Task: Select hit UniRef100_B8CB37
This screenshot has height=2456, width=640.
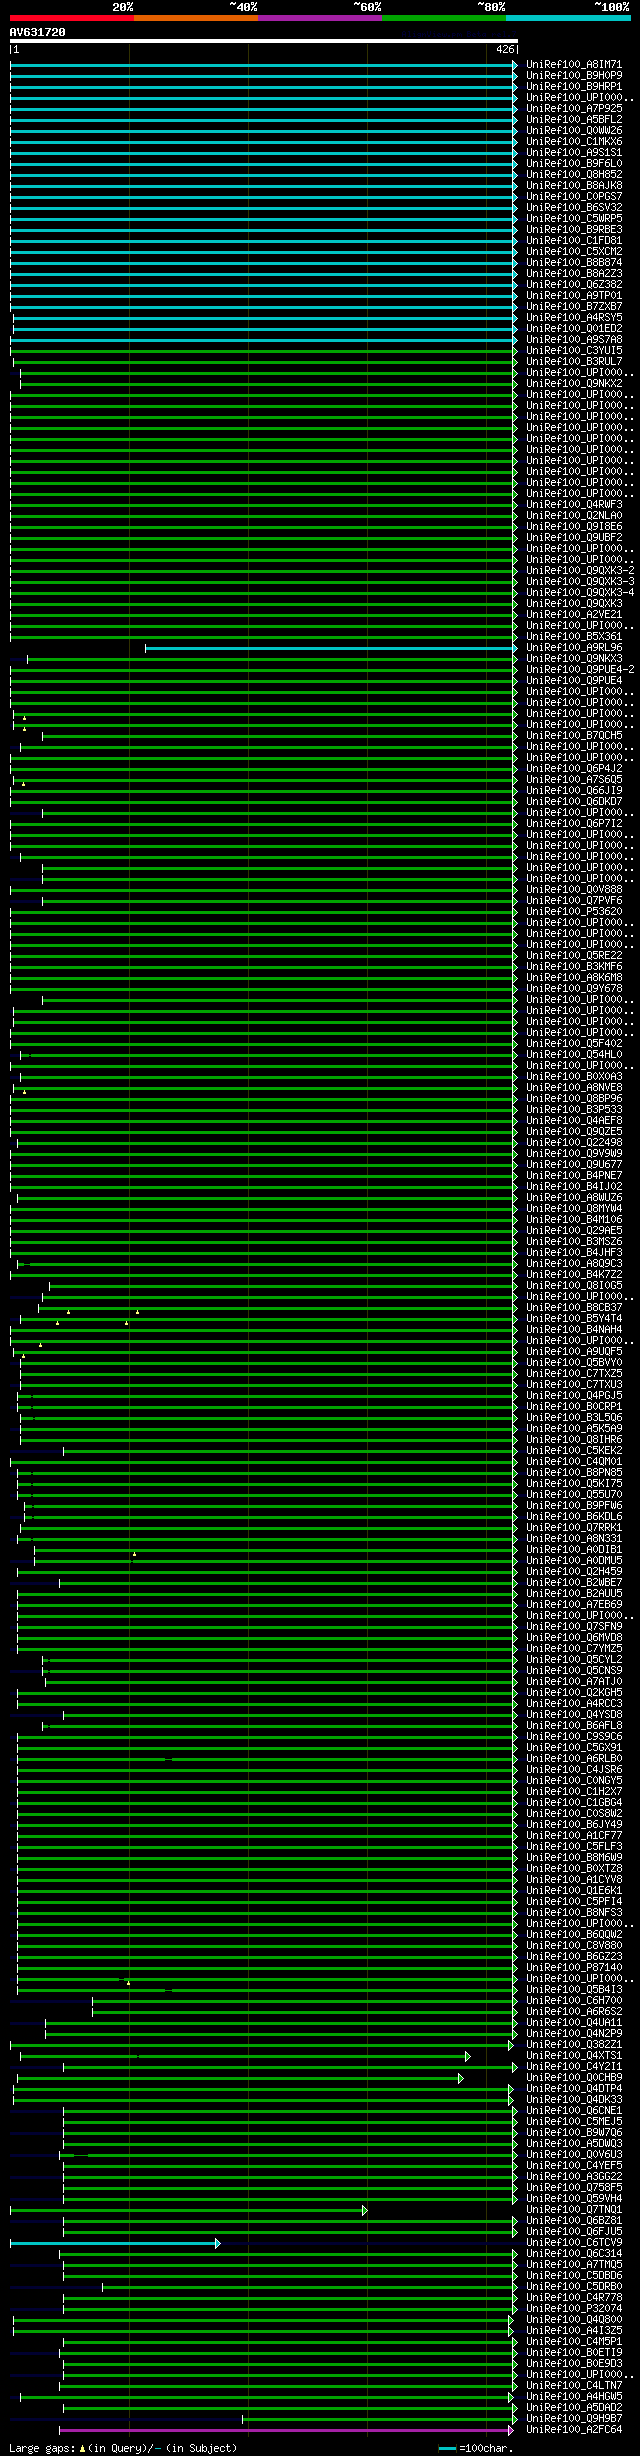Action: tap(574, 1308)
